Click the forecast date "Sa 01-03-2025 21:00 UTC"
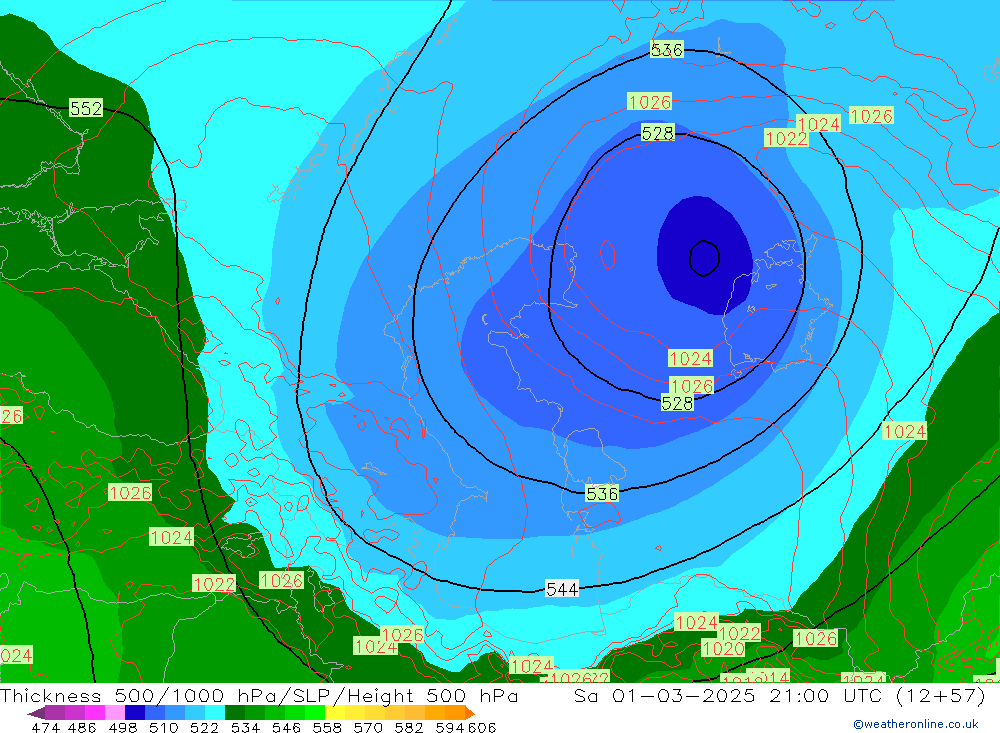This screenshot has width=1000, height=733. tap(730, 695)
